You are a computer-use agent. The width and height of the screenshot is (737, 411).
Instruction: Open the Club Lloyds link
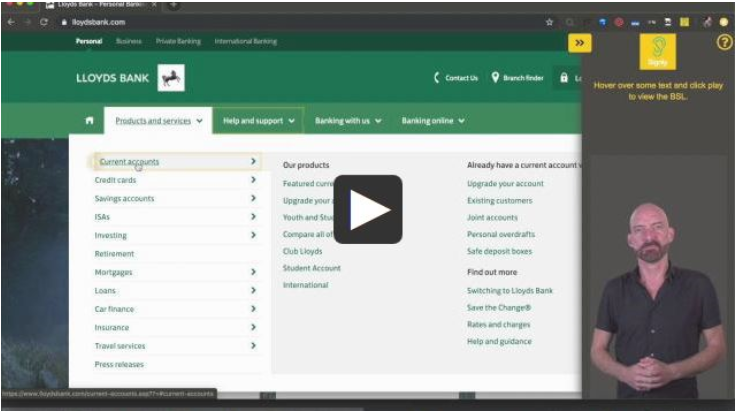(x=302, y=251)
